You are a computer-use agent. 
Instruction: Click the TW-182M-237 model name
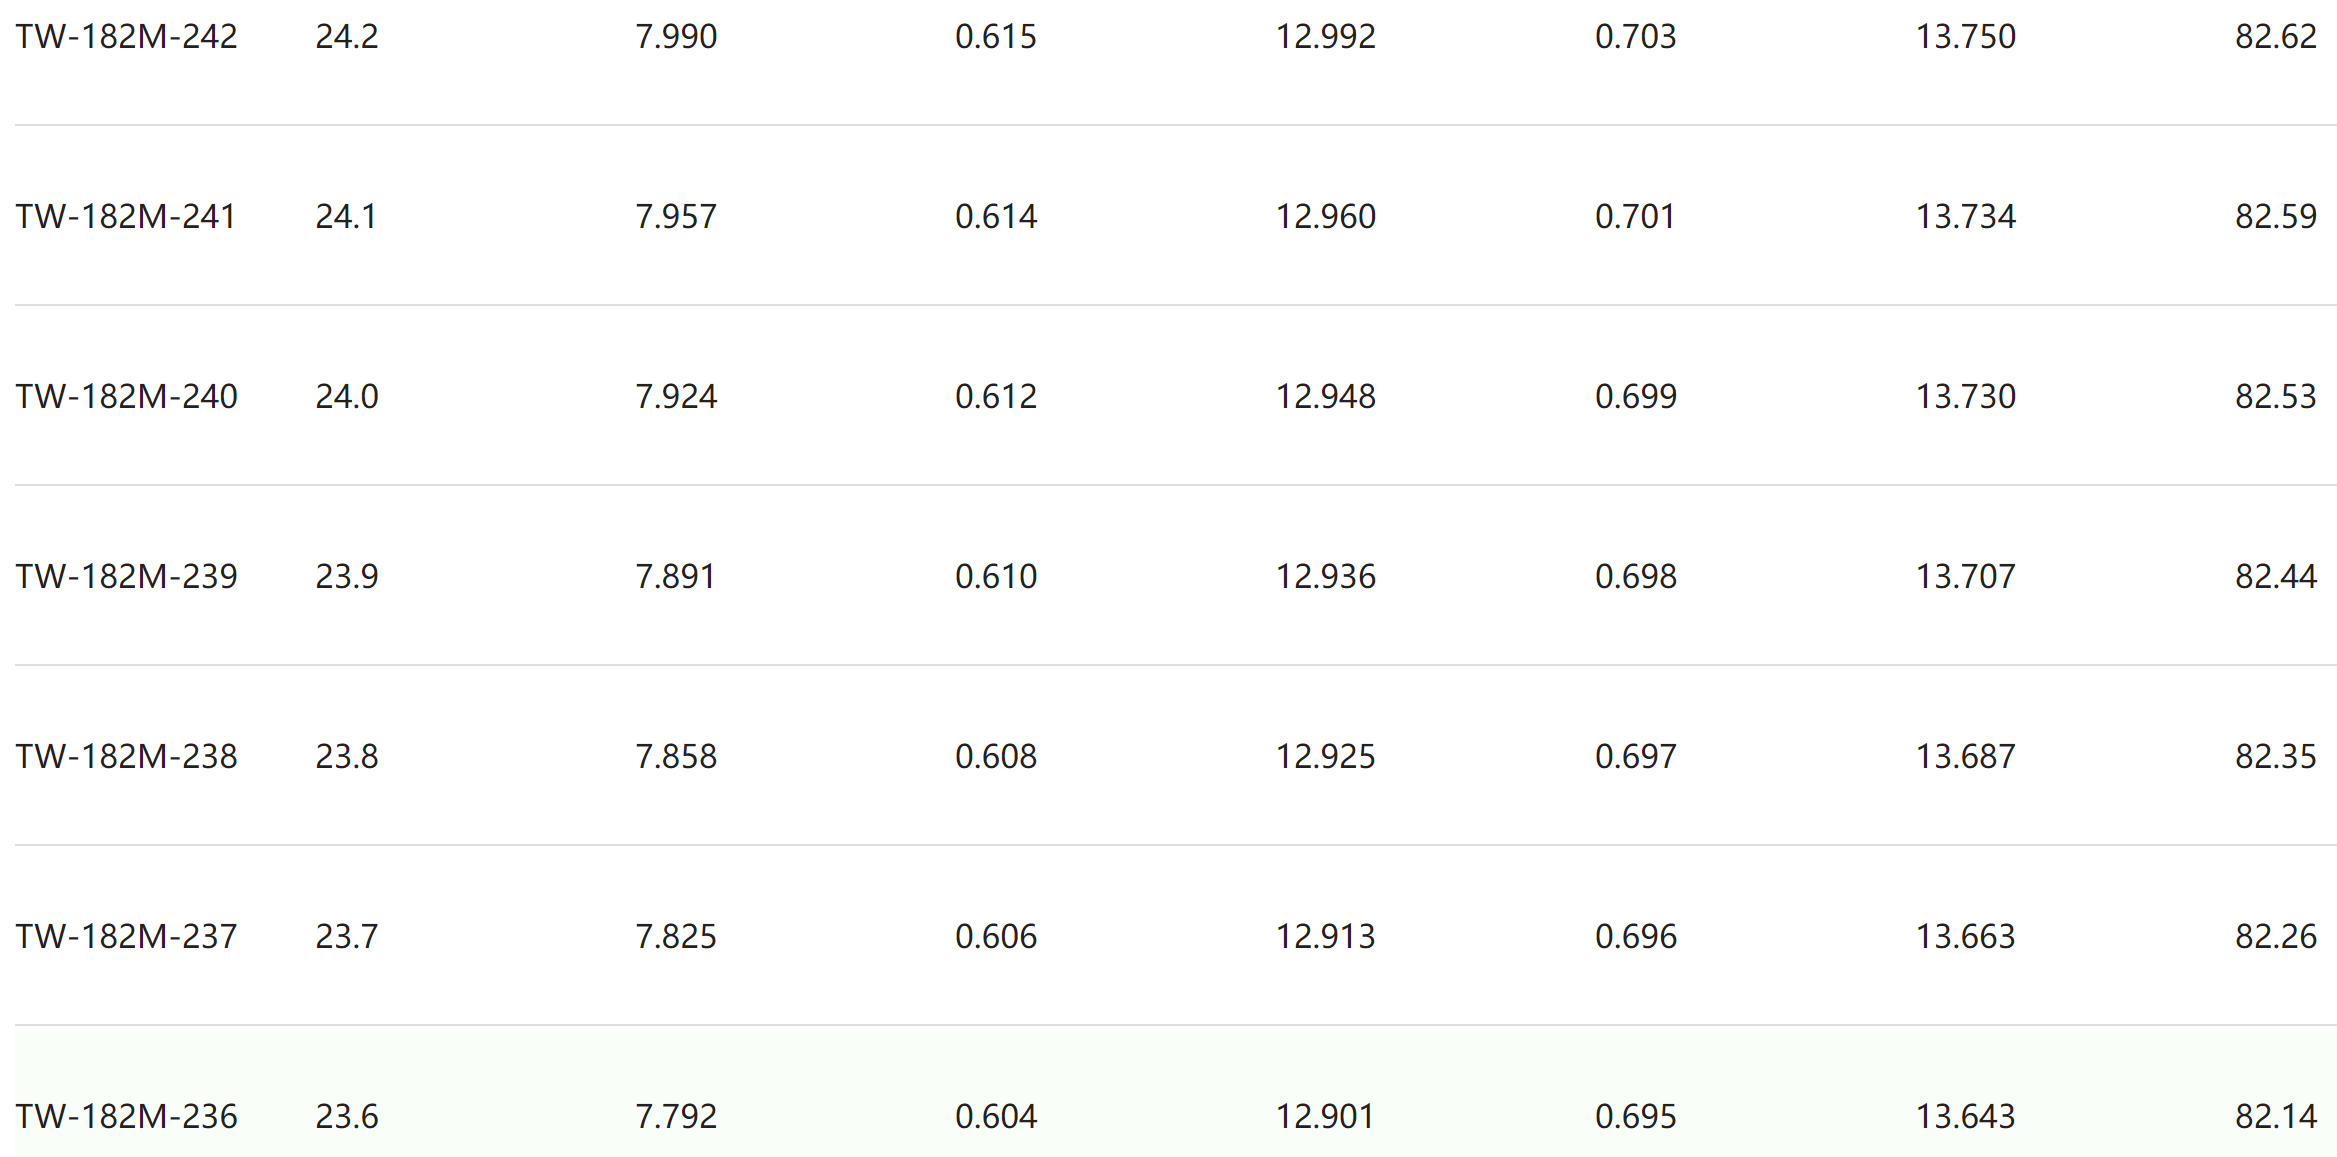(126, 937)
